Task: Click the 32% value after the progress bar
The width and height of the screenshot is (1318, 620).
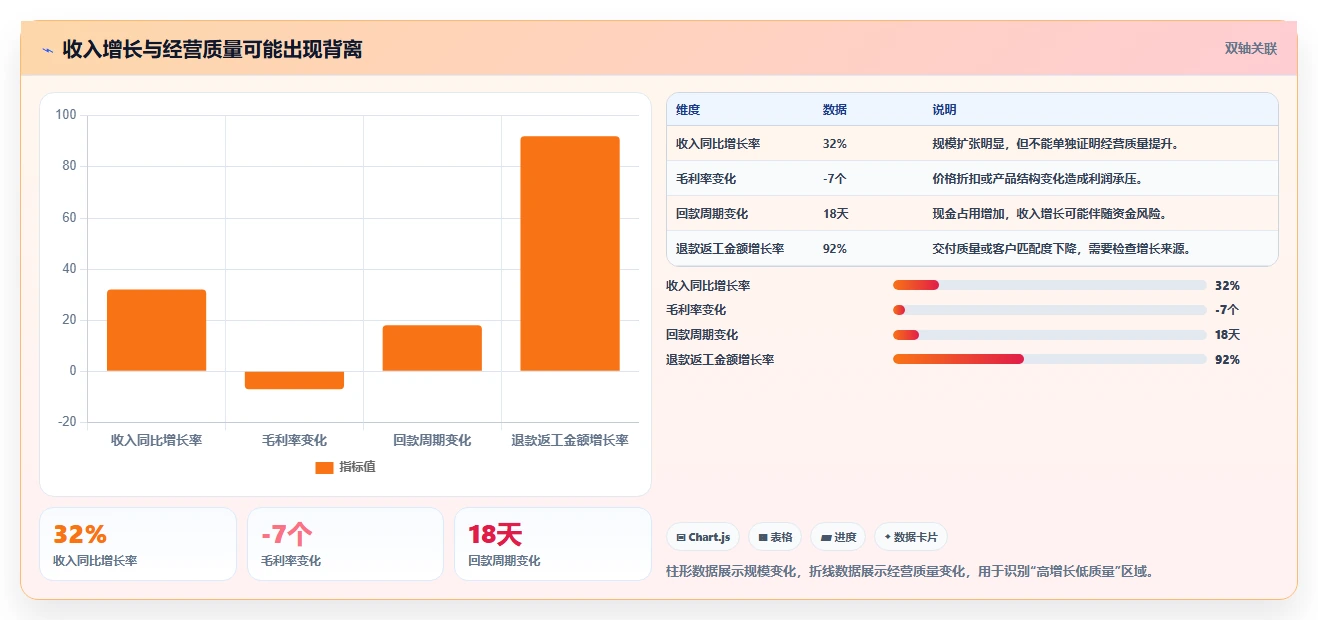Action: point(1227,286)
